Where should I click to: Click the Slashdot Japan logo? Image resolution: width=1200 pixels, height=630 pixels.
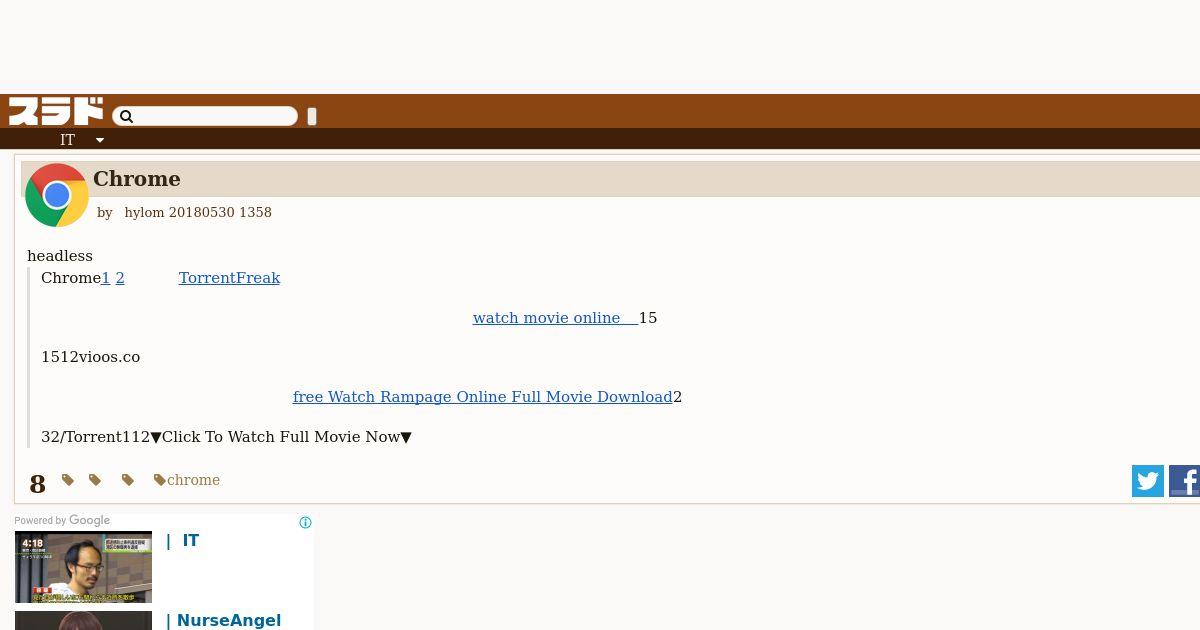(56, 111)
